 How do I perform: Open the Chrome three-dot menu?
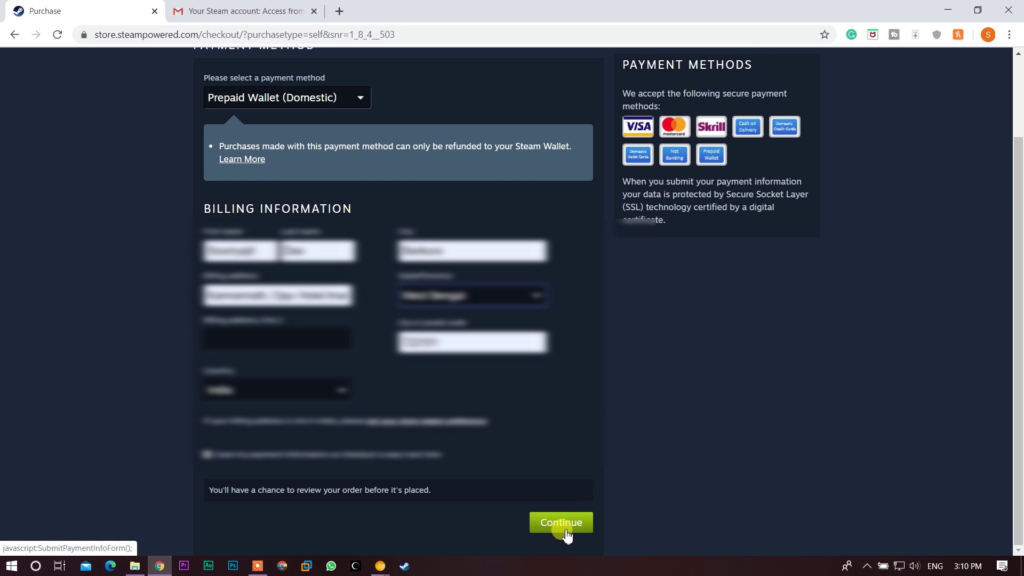(x=1009, y=35)
